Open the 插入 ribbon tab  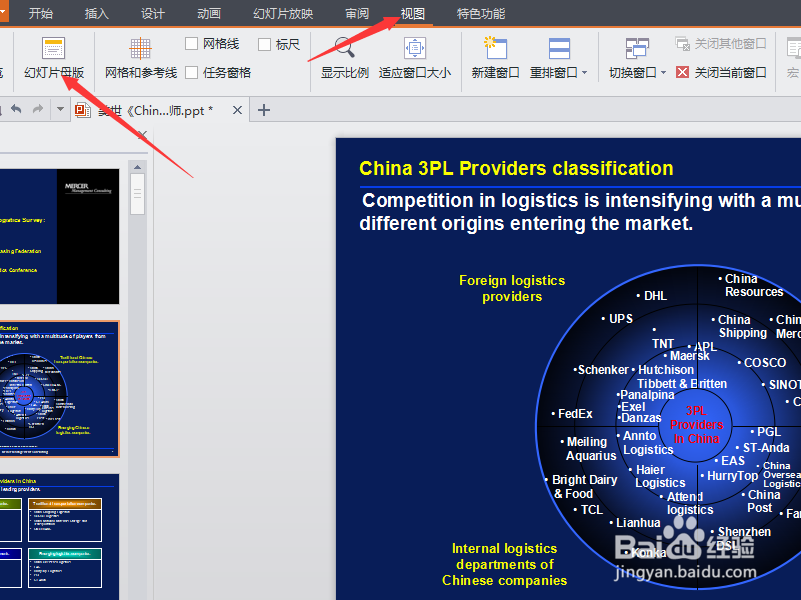pos(97,13)
